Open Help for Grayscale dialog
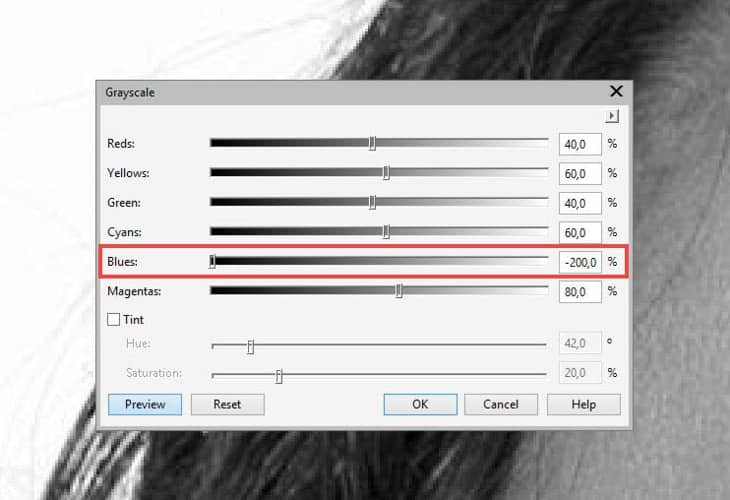The height and width of the screenshot is (500, 730). coord(583,405)
